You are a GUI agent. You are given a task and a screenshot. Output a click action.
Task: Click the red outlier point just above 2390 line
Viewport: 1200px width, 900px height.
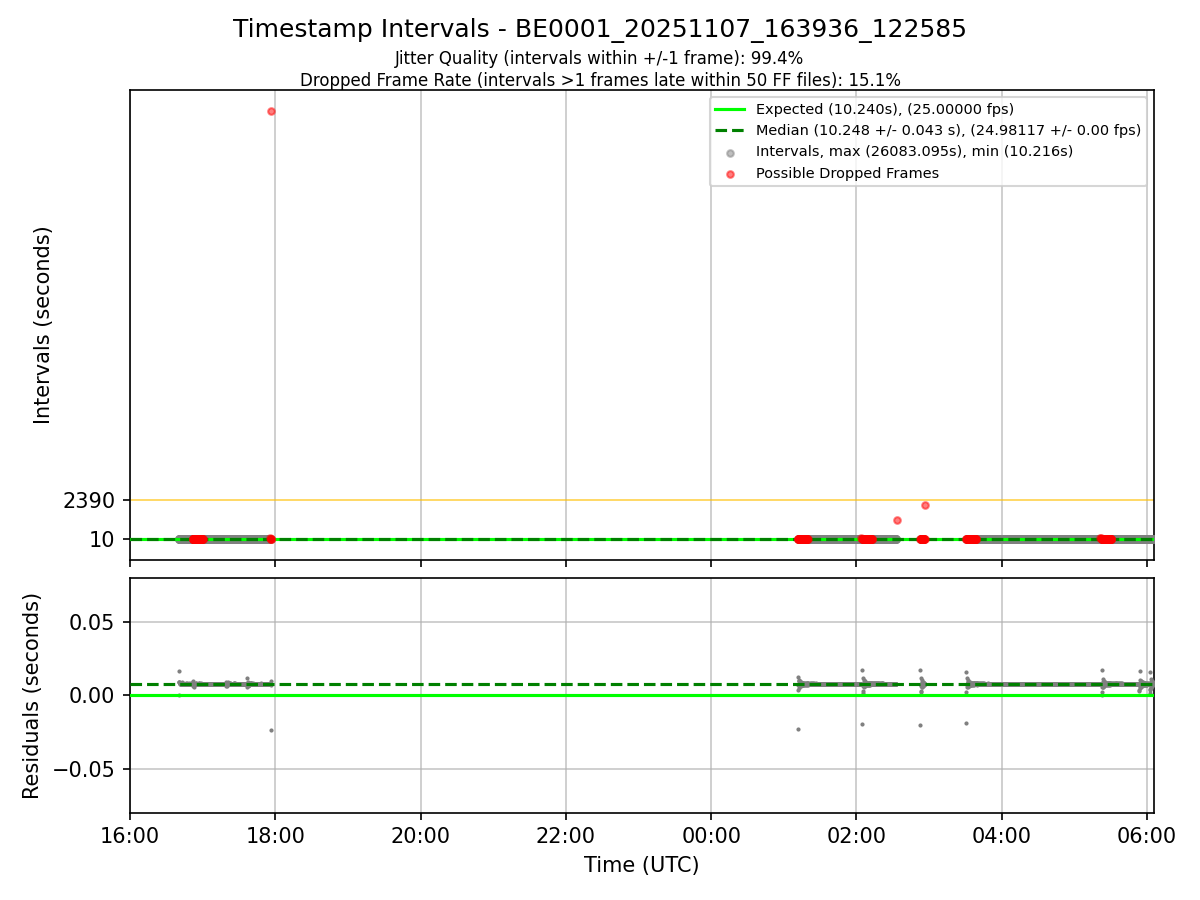coord(925,505)
